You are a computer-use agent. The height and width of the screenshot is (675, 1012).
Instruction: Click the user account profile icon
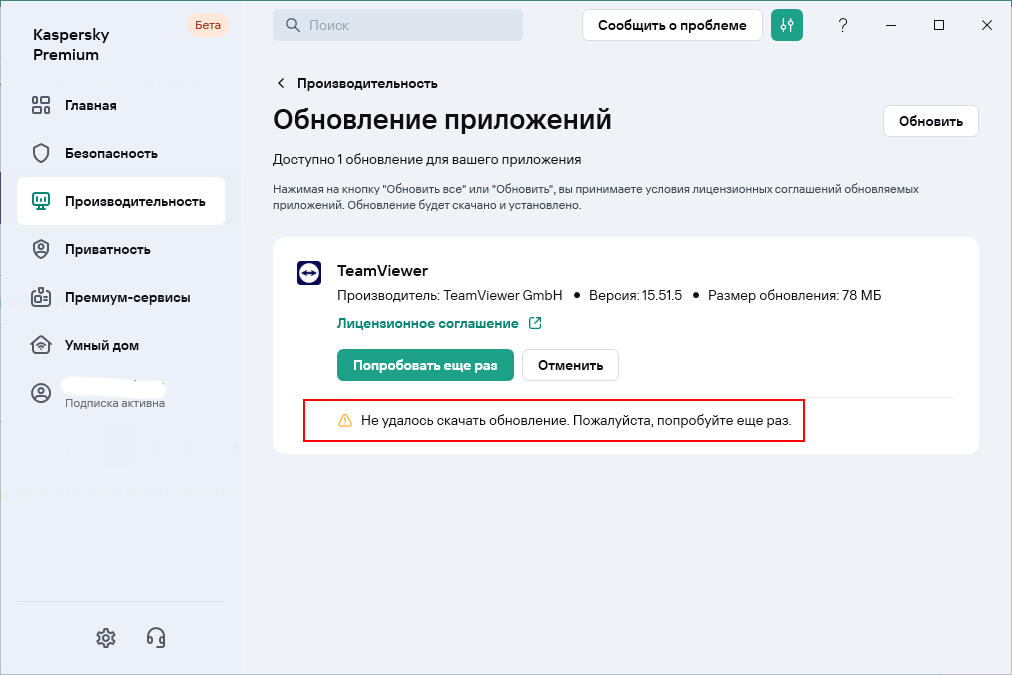[x=41, y=393]
